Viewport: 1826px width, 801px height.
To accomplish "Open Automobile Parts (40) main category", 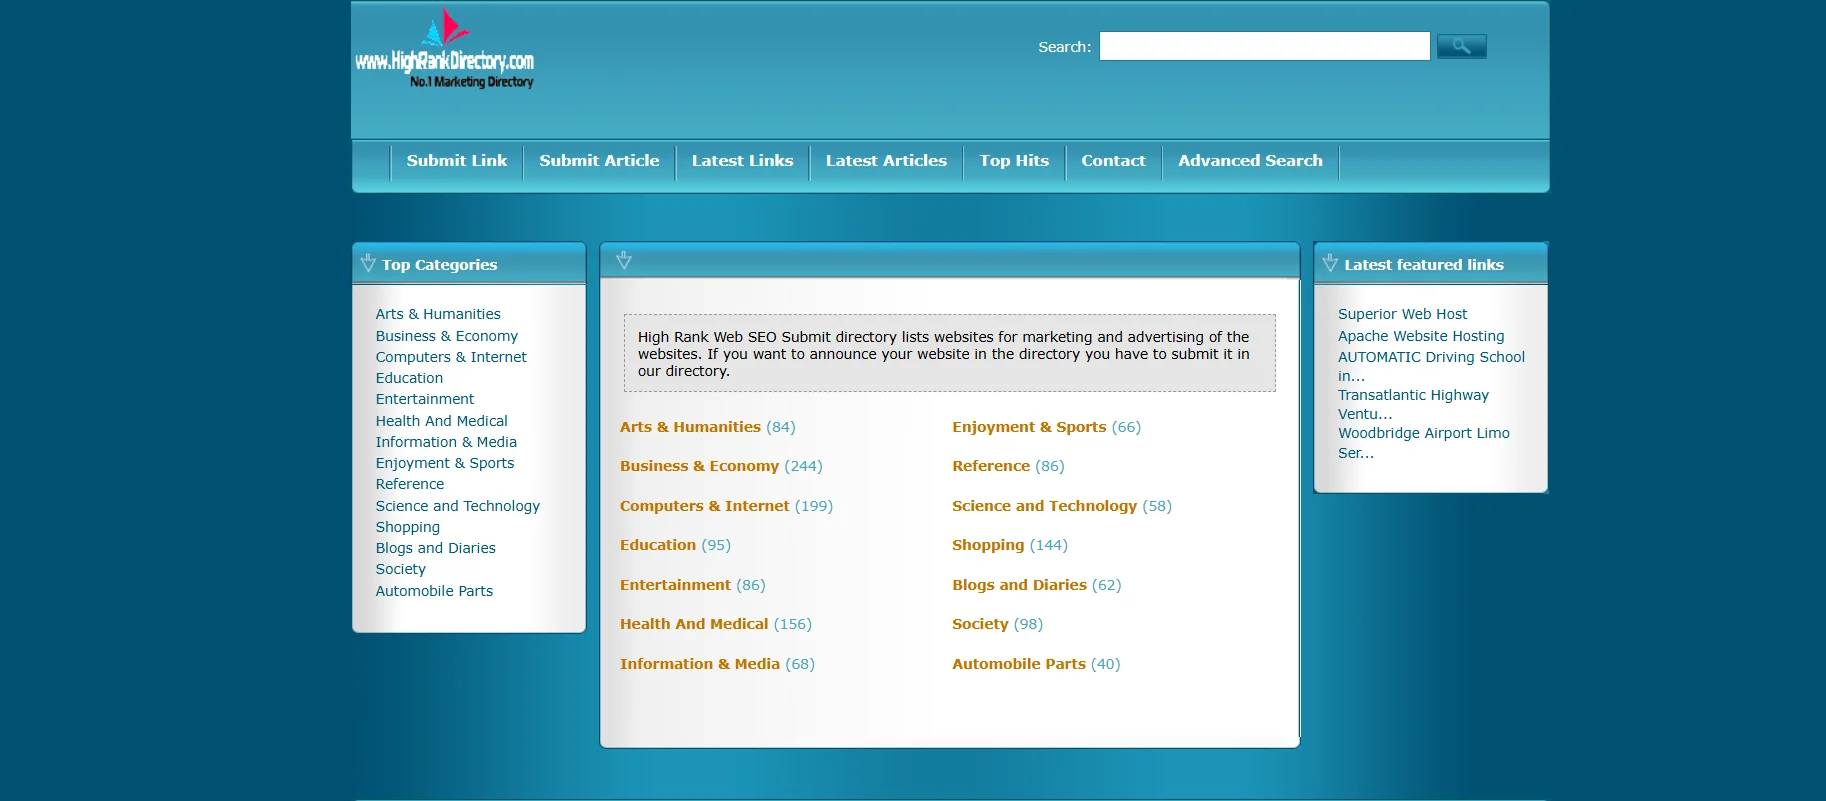I will click(1019, 664).
